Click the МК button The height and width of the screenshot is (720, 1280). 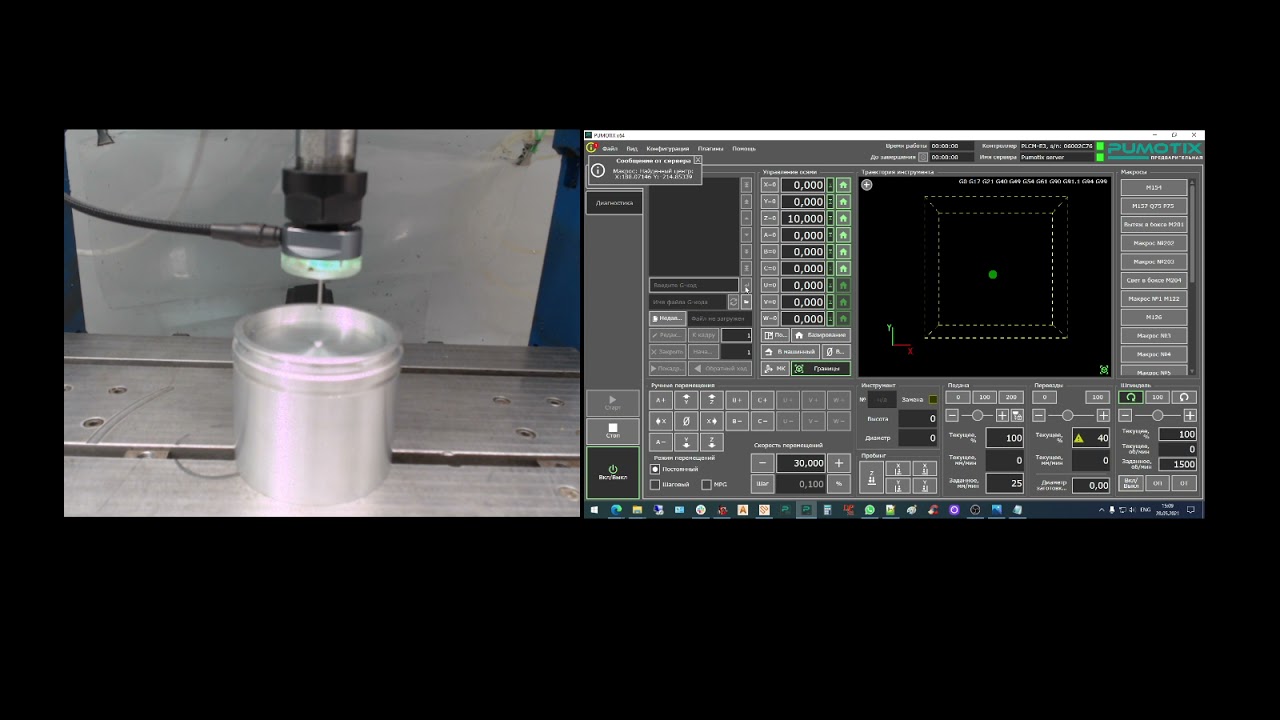(775, 368)
